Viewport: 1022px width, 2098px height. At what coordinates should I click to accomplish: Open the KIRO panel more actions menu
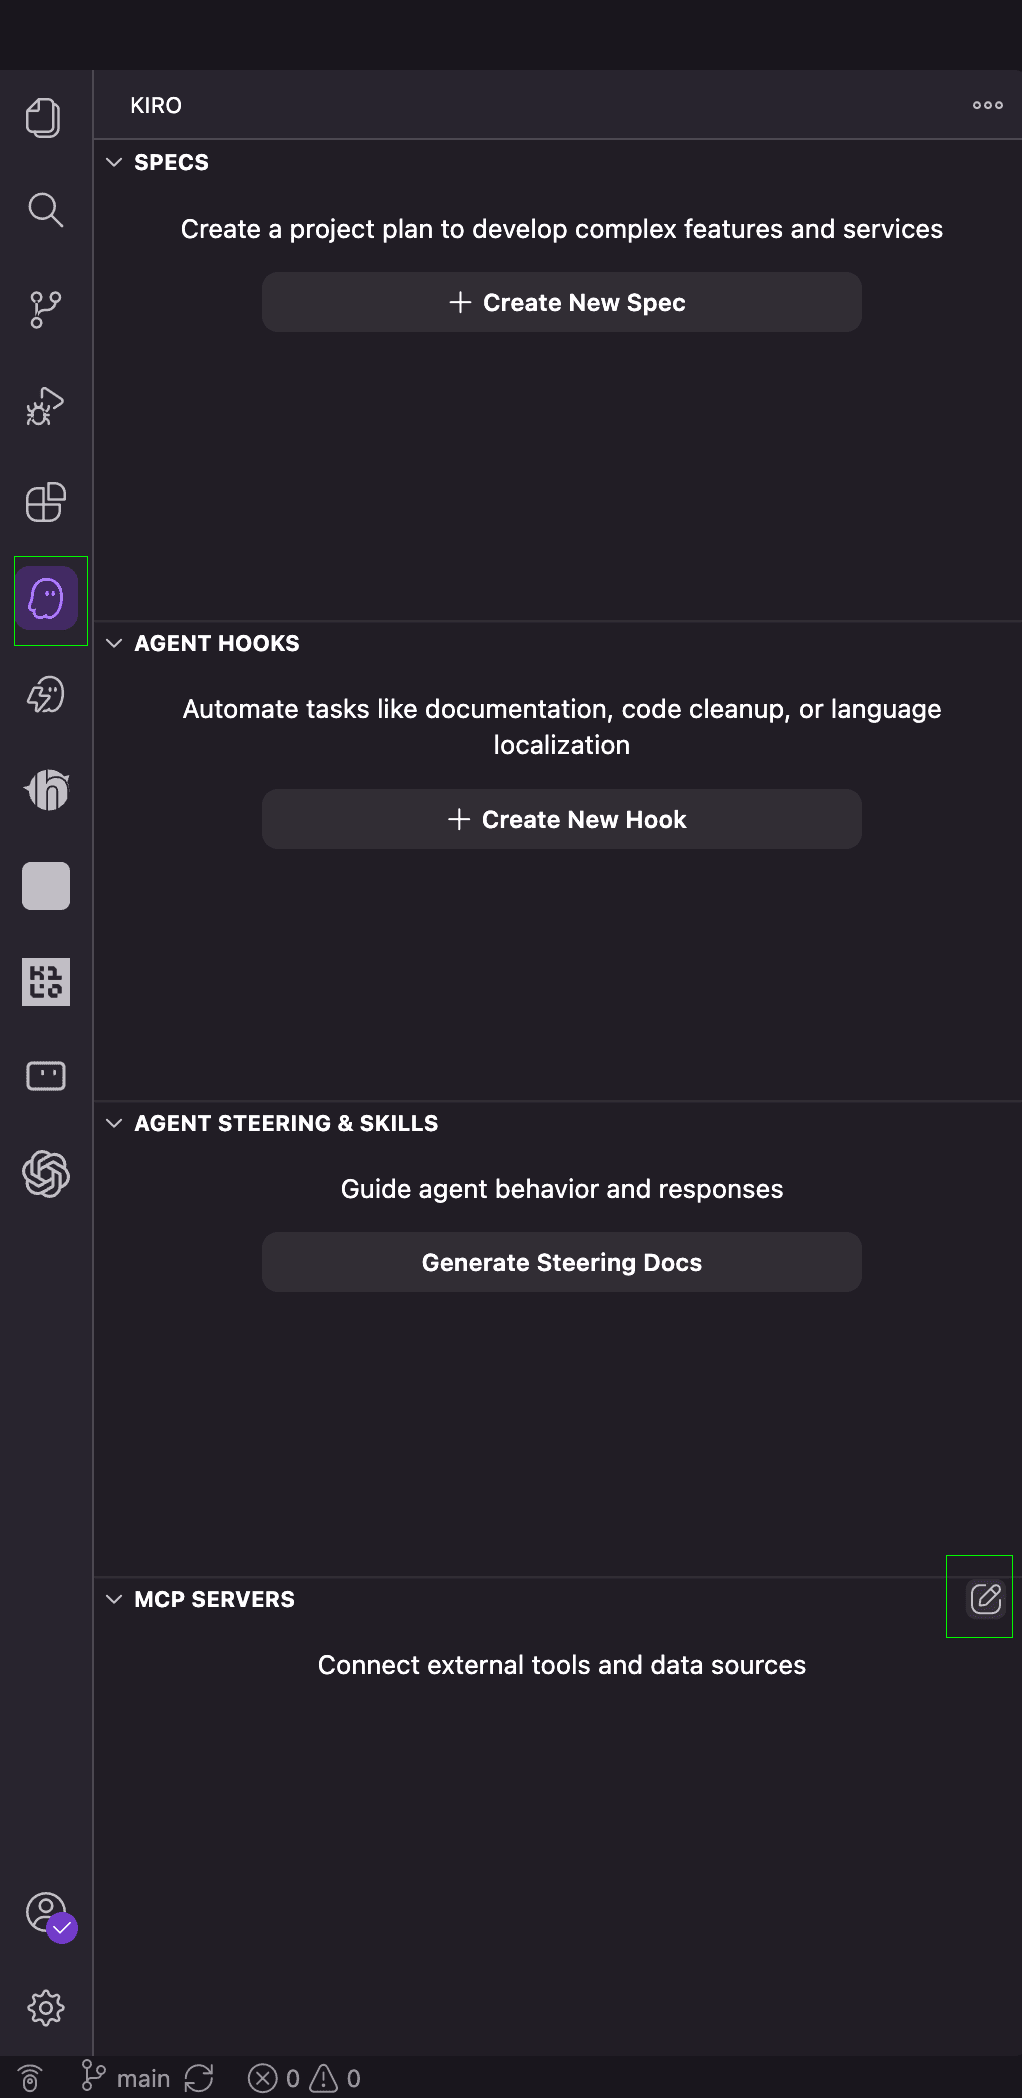click(986, 105)
